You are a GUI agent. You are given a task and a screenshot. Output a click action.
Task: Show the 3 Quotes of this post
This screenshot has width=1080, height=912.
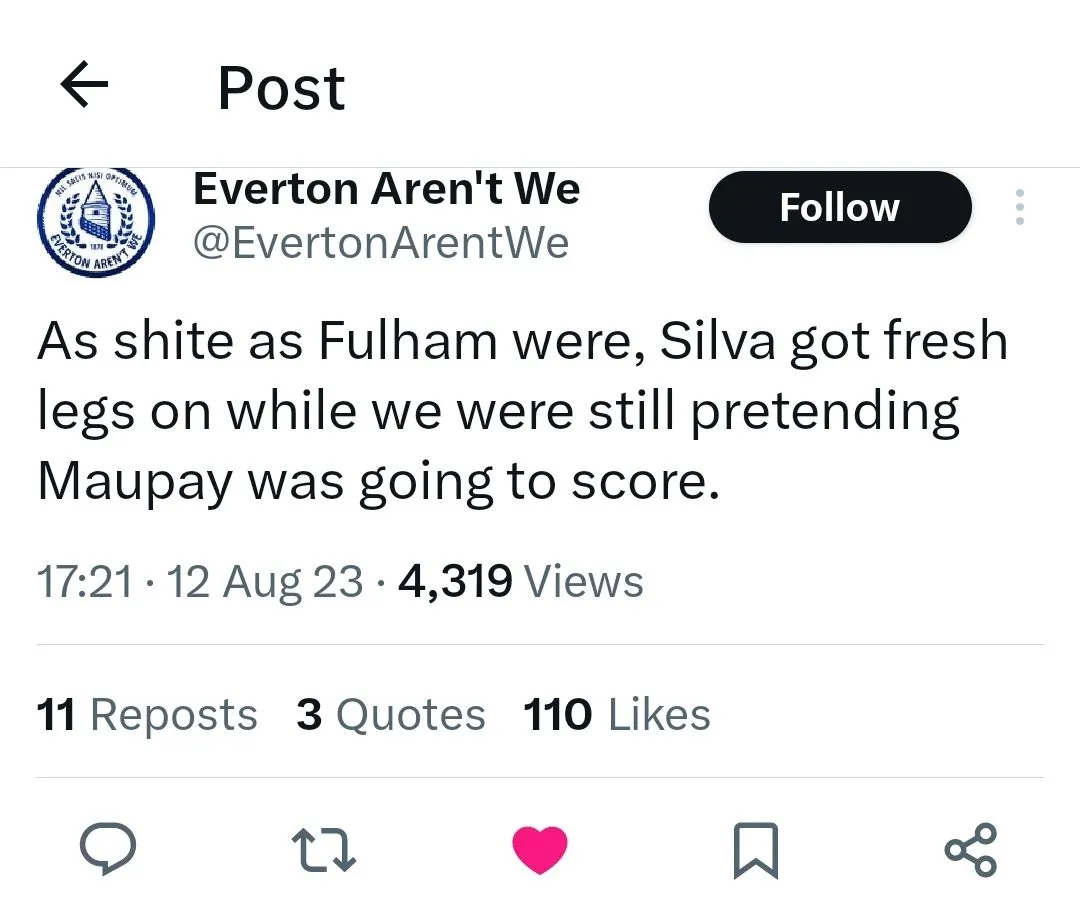[390, 715]
